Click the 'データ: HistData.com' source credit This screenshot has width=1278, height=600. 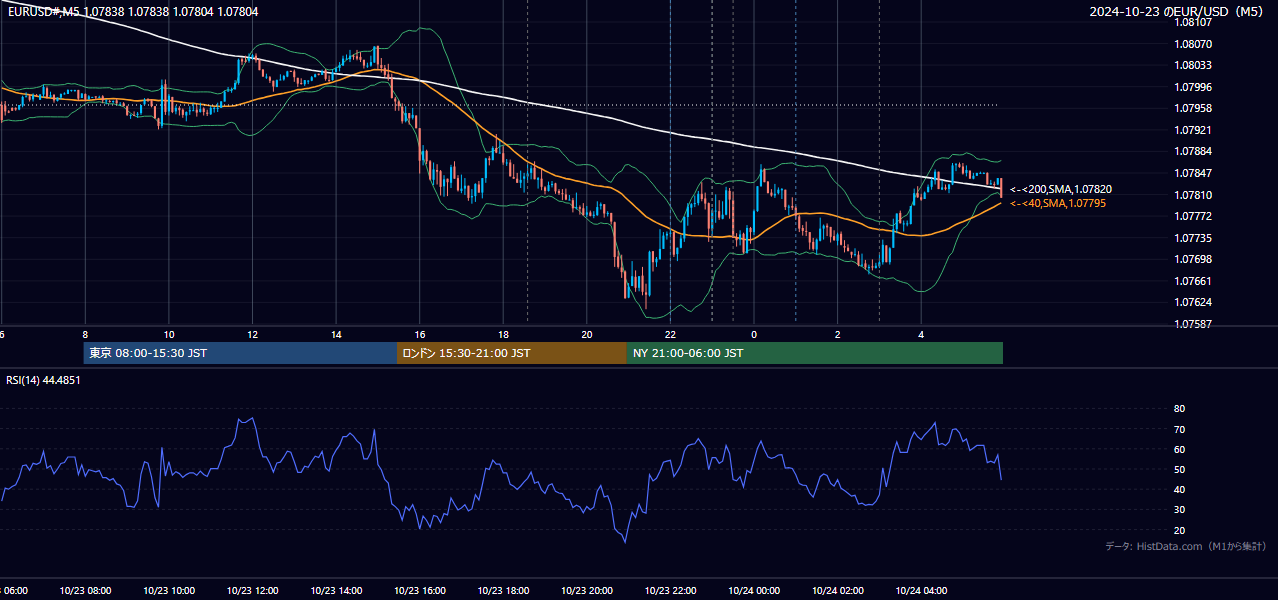click(x=1185, y=546)
